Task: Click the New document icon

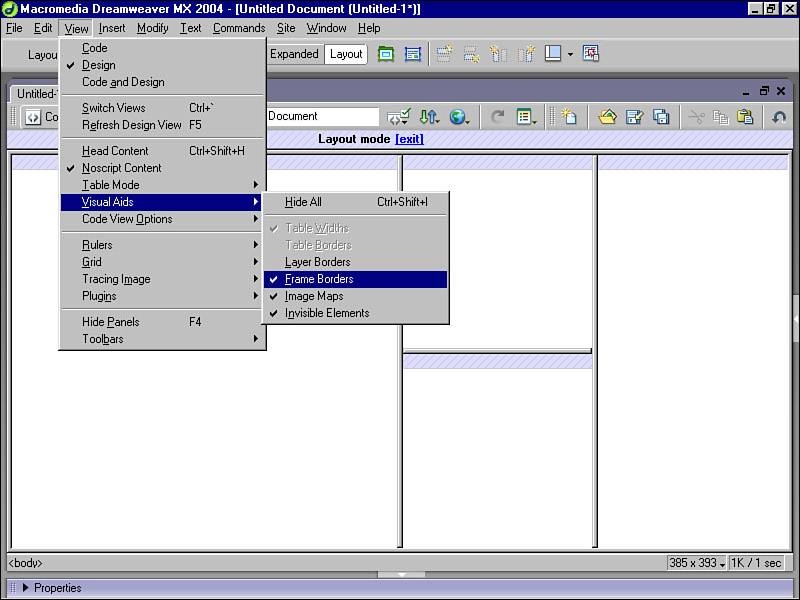Action: tap(568, 117)
